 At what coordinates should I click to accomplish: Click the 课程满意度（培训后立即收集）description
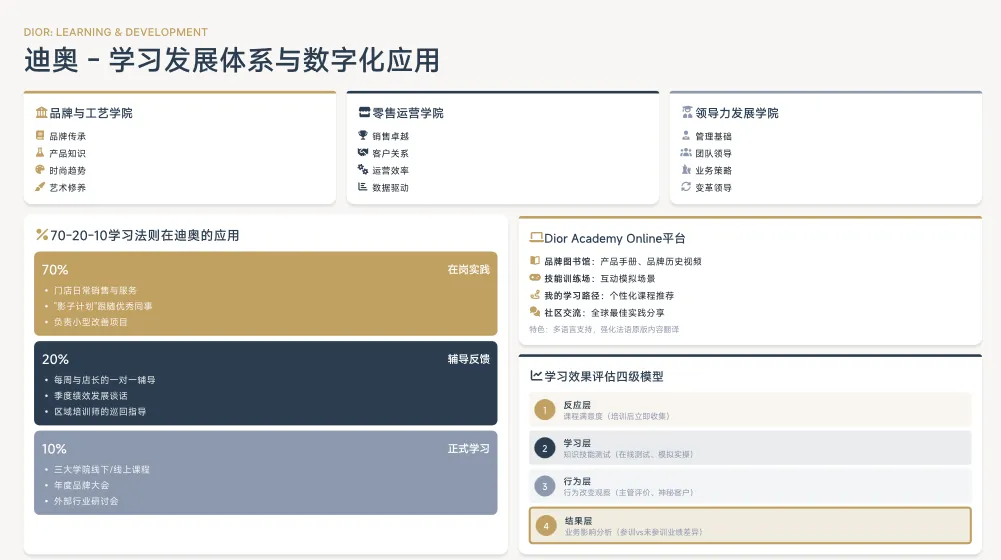point(617,416)
